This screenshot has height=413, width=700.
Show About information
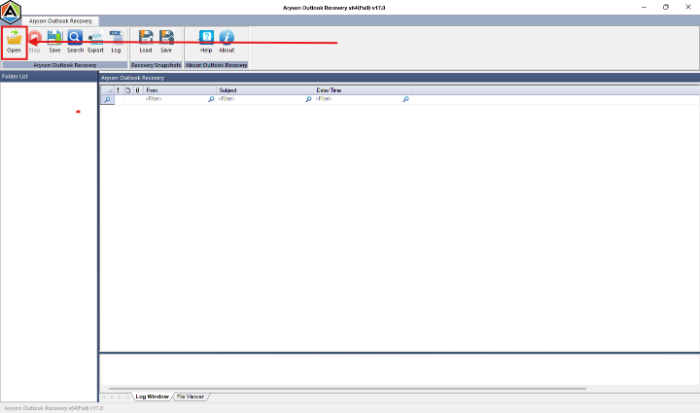[x=226, y=42]
